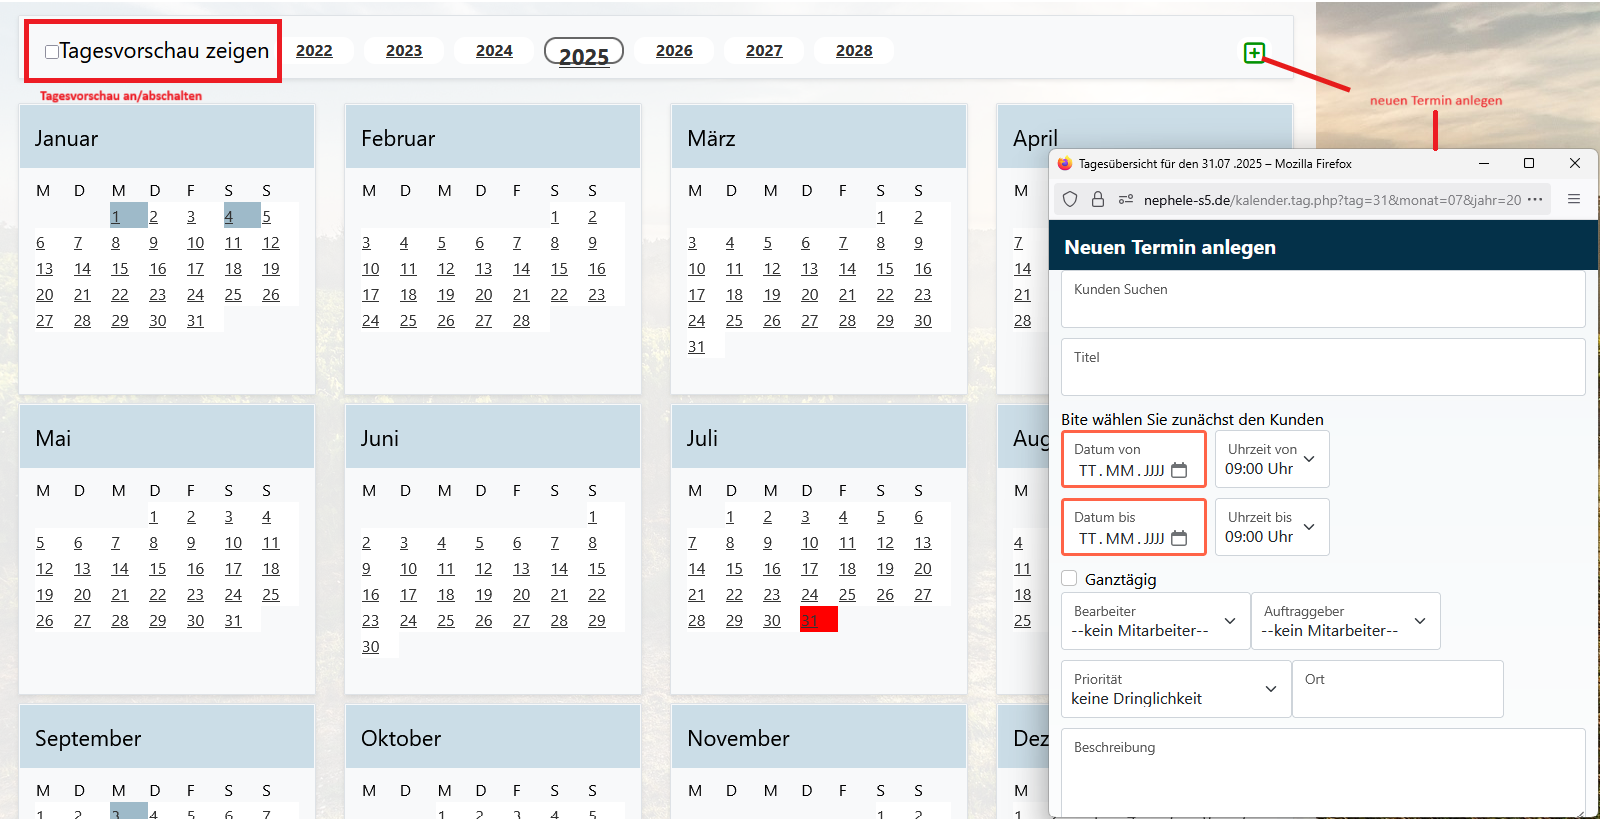Viewport: 1600px width, 819px height.
Task: Open Firefox hamburger application menu
Action: pos(1574,199)
